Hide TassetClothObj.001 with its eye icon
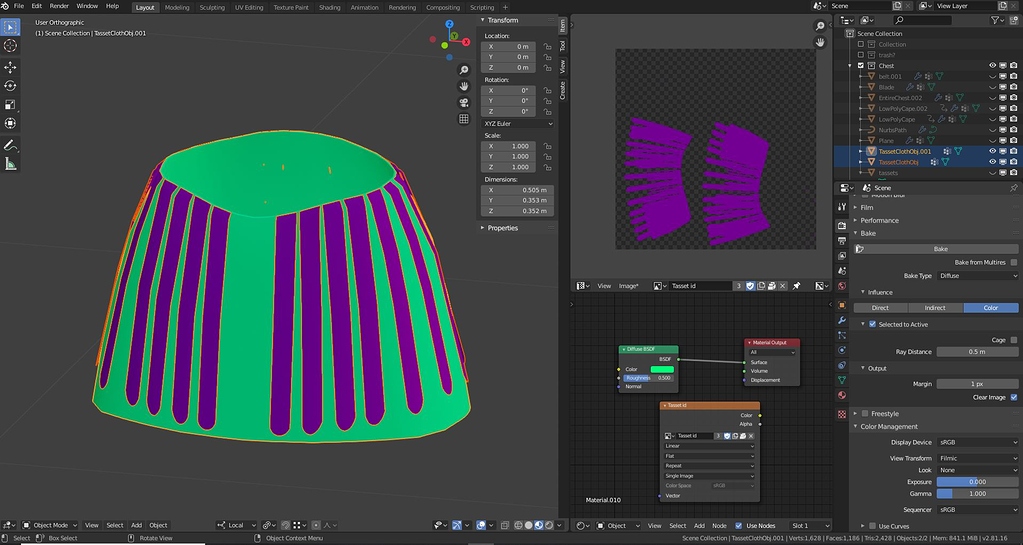This screenshot has width=1023, height=545. click(992, 151)
